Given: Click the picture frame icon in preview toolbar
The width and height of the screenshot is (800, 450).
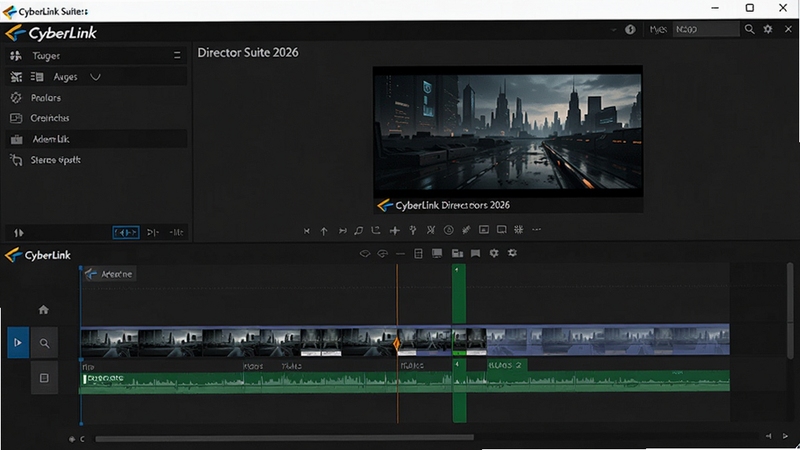Looking at the screenshot, I should tap(484, 230).
